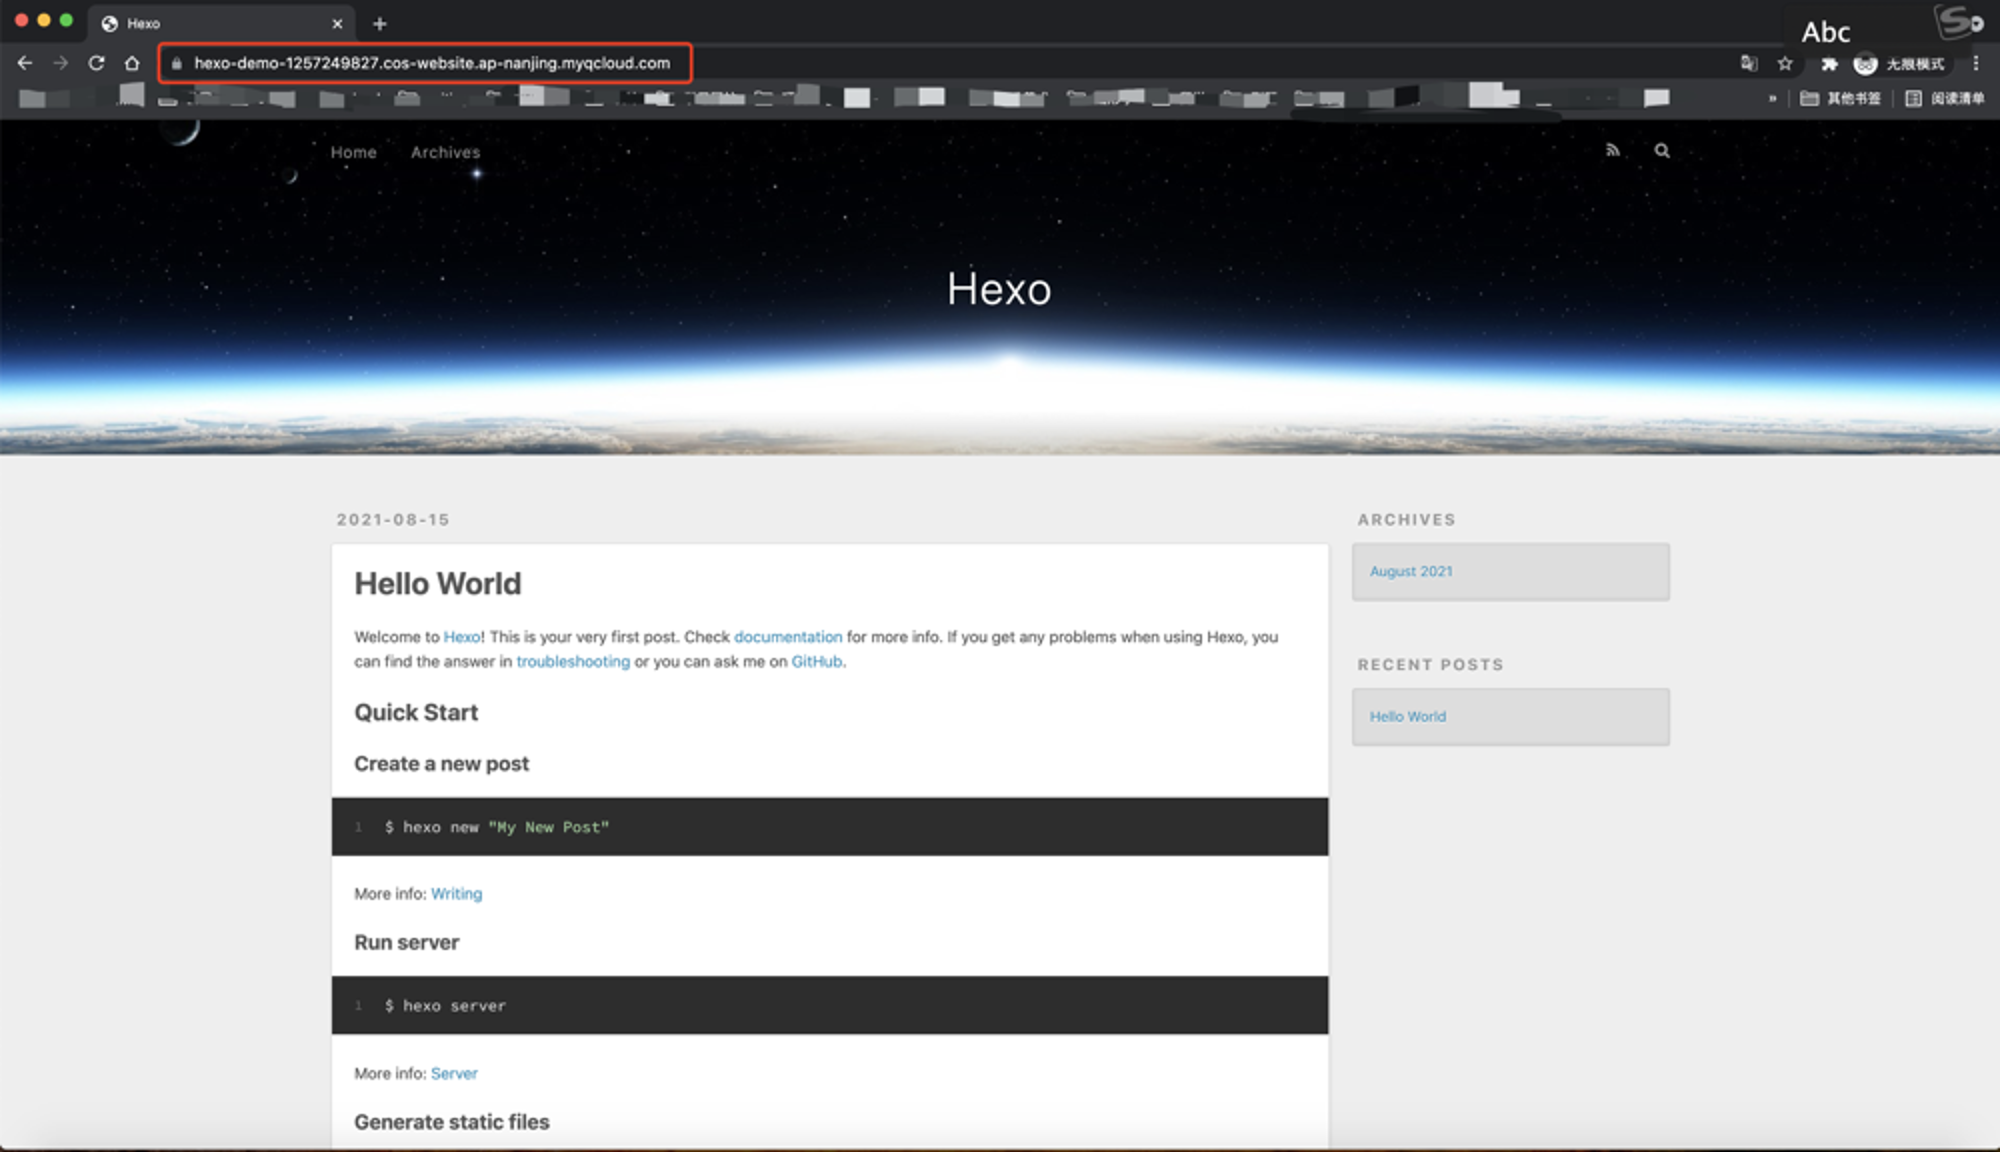
Task: Bookmark this page with the star icon
Action: 1785,63
